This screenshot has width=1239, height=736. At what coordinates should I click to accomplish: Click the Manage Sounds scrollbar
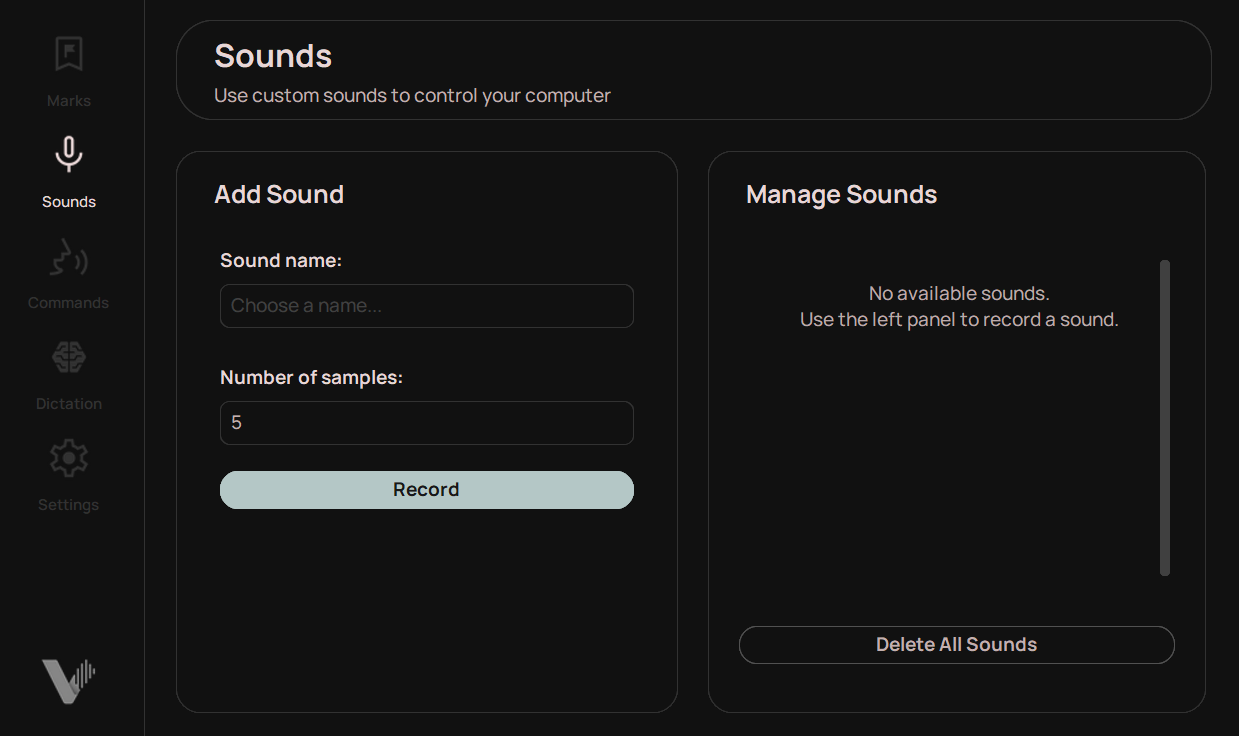point(1165,417)
